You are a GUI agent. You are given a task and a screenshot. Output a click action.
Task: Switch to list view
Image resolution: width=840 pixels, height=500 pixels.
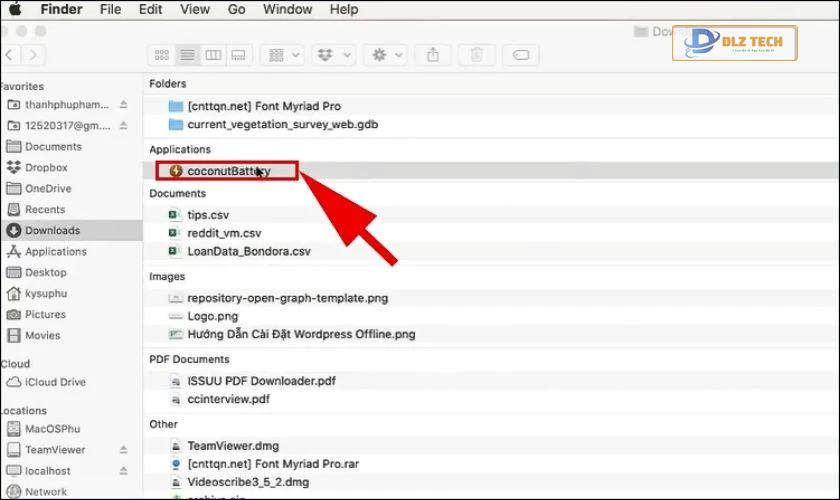coord(187,55)
